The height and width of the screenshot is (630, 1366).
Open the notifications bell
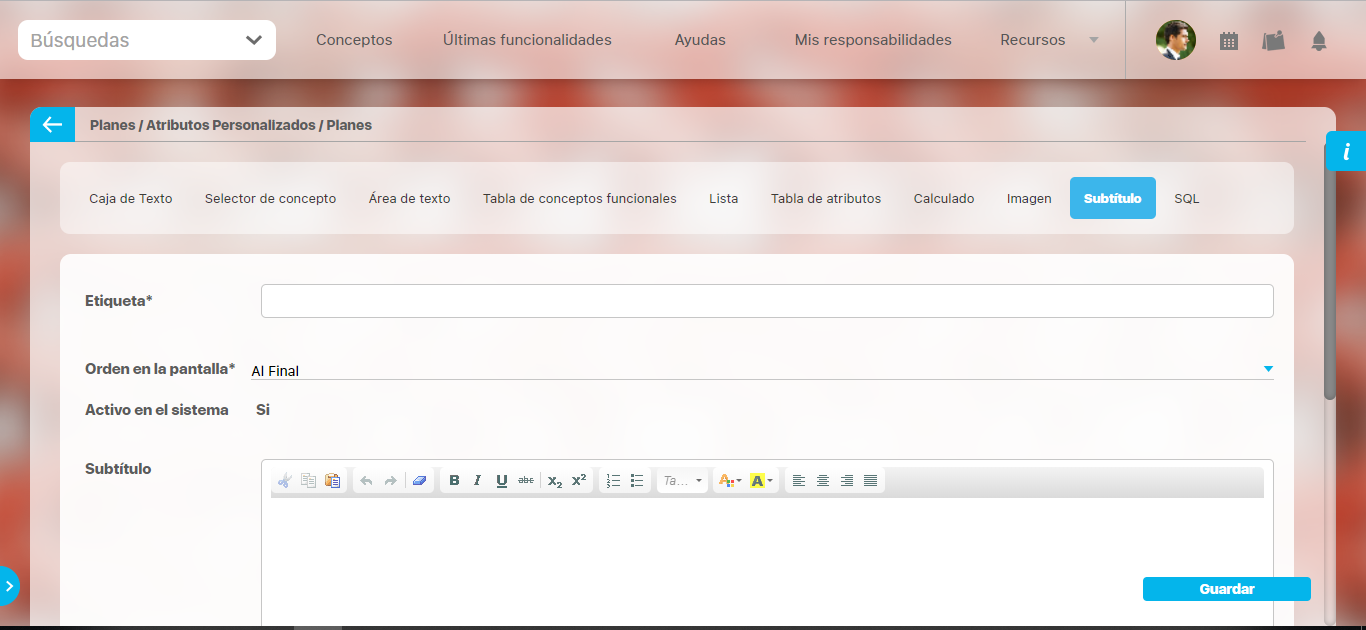coord(1319,41)
